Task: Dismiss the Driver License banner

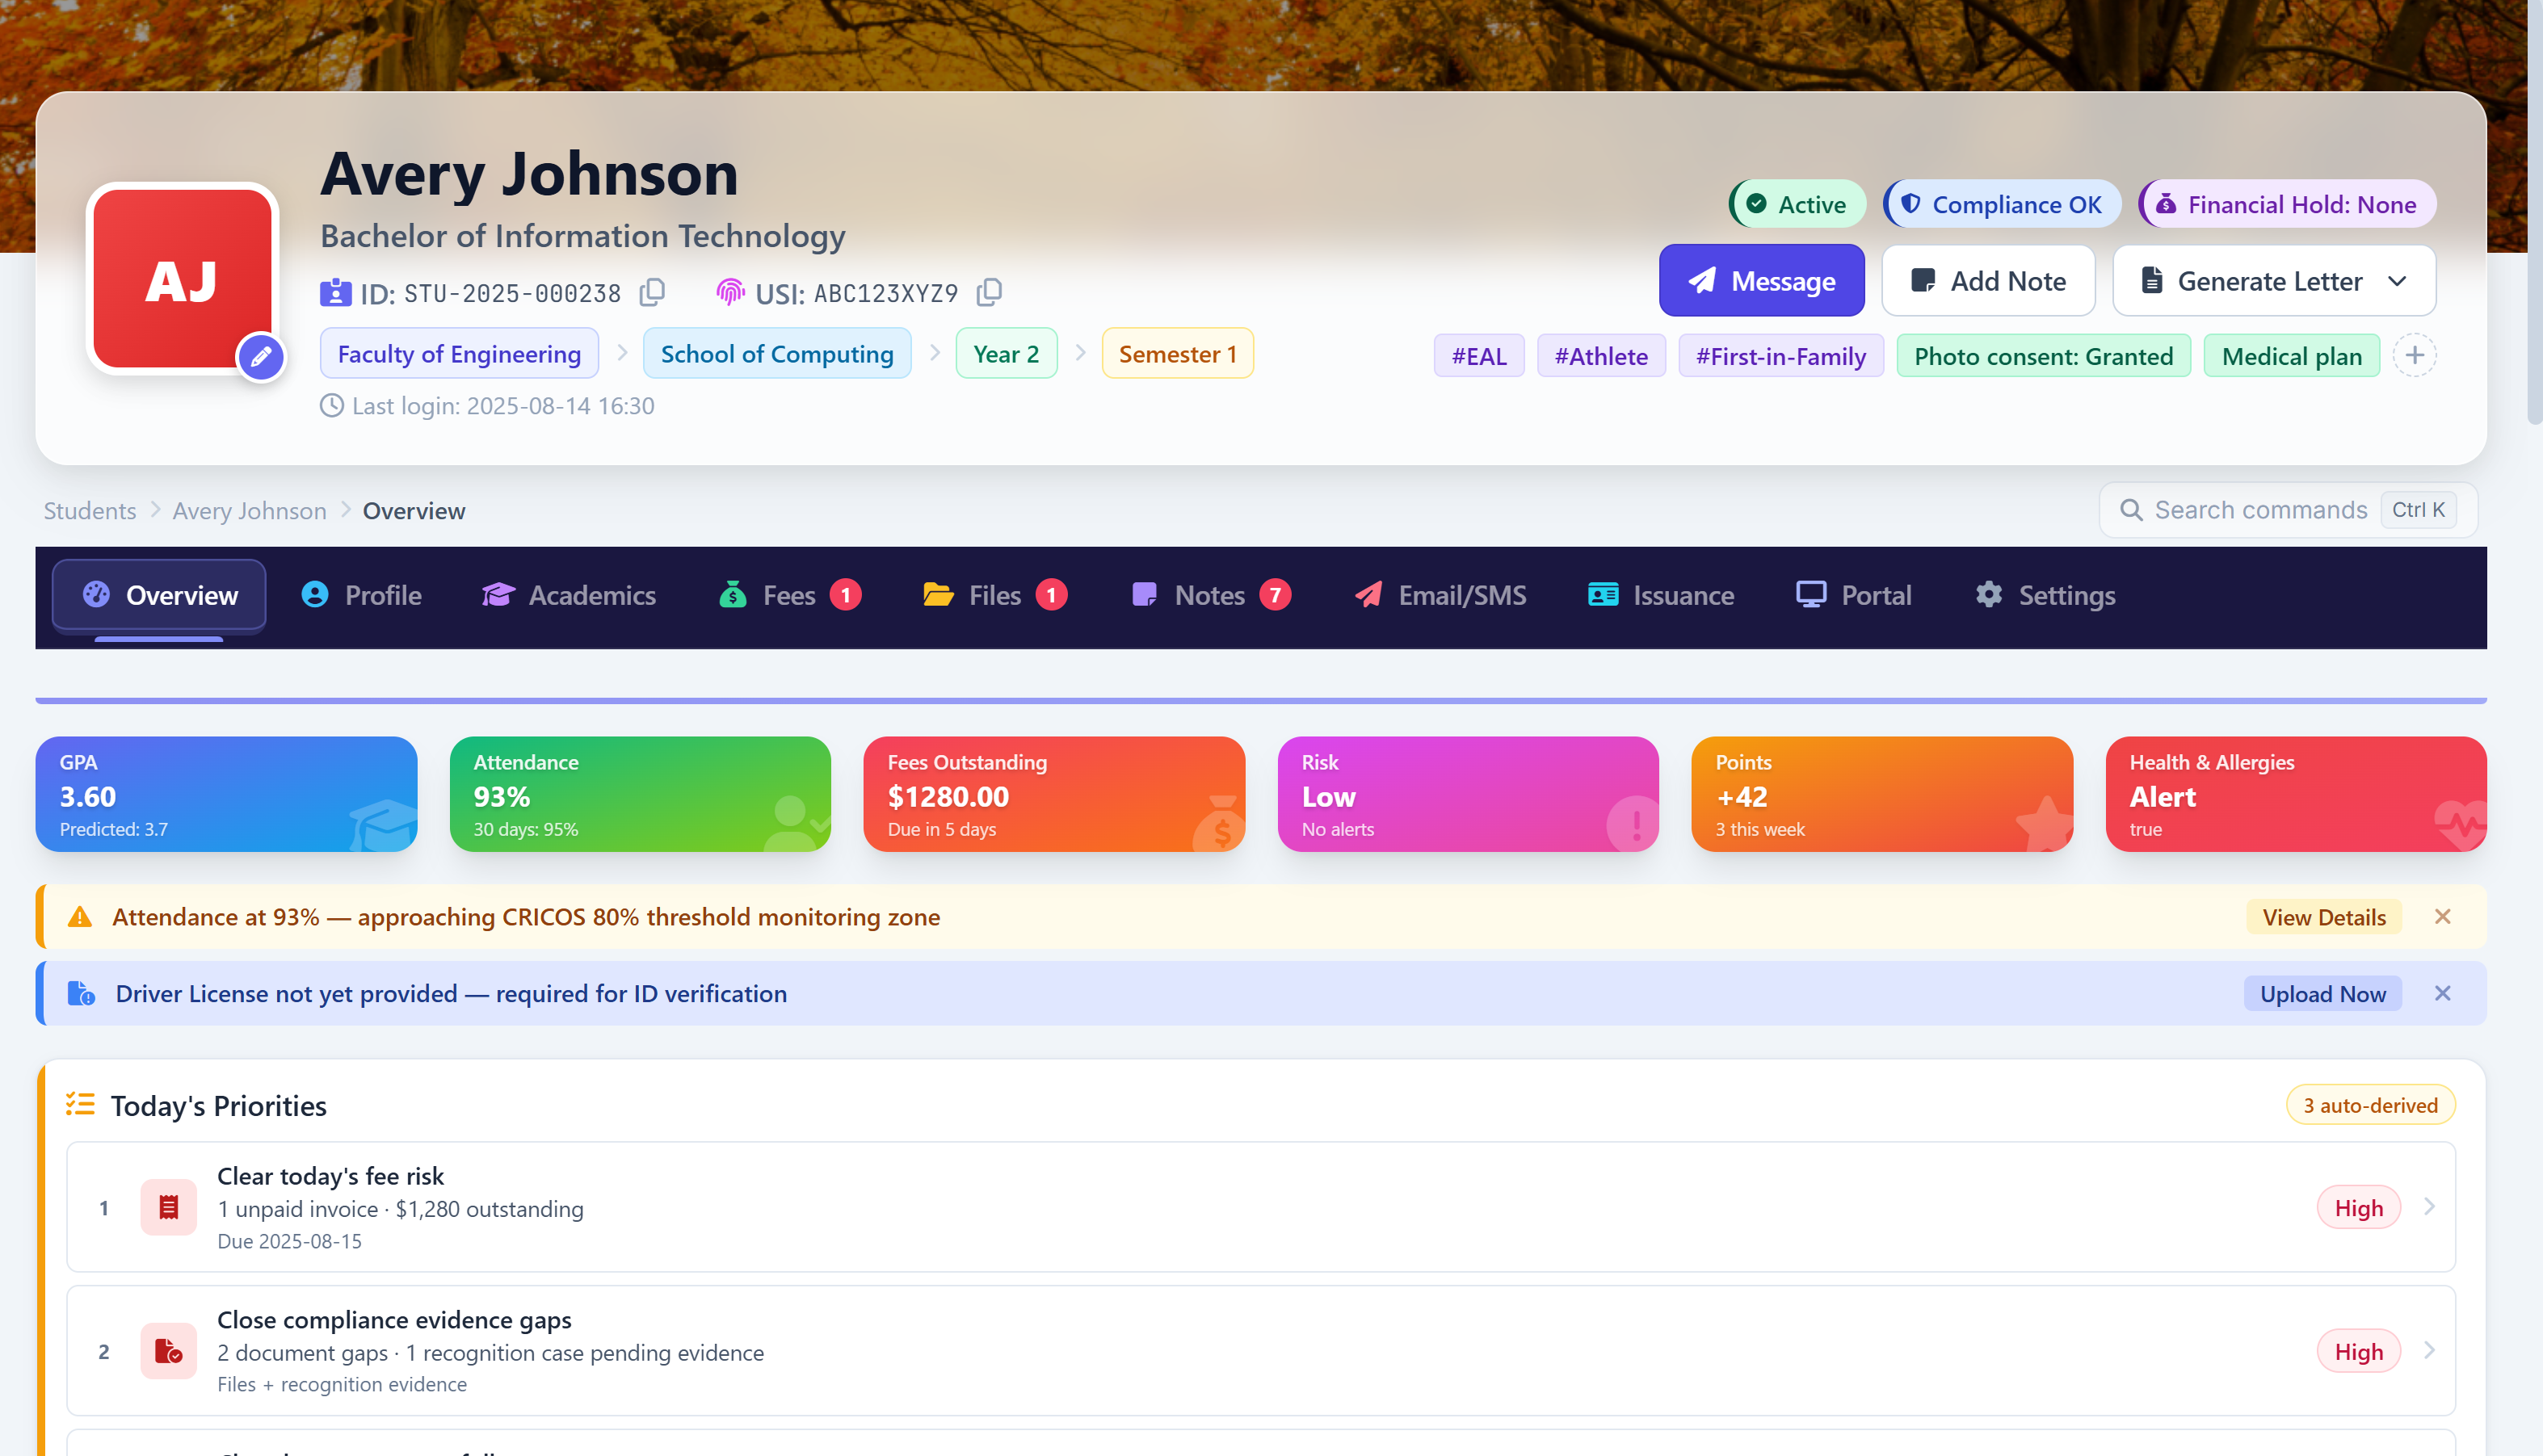Action: coord(2442,993)
